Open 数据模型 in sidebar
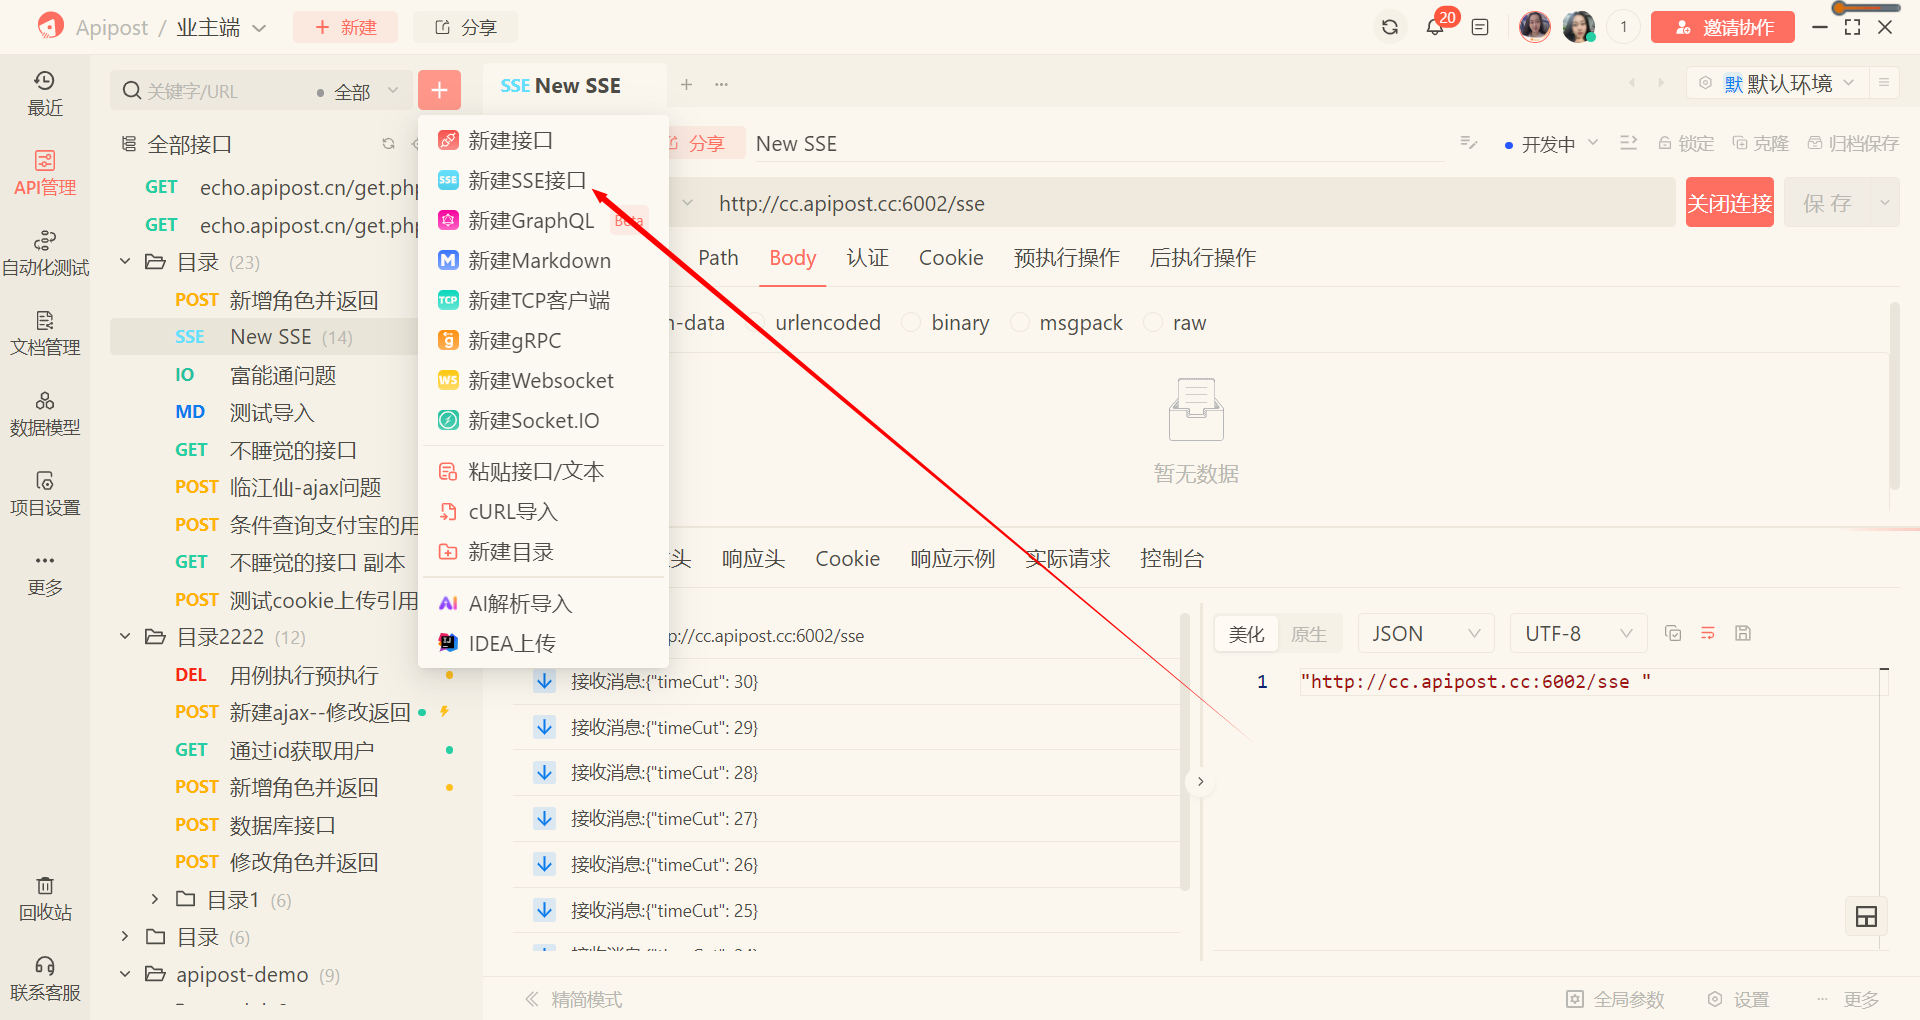This screenshot has height=1020, width=1920. (45, 414)
